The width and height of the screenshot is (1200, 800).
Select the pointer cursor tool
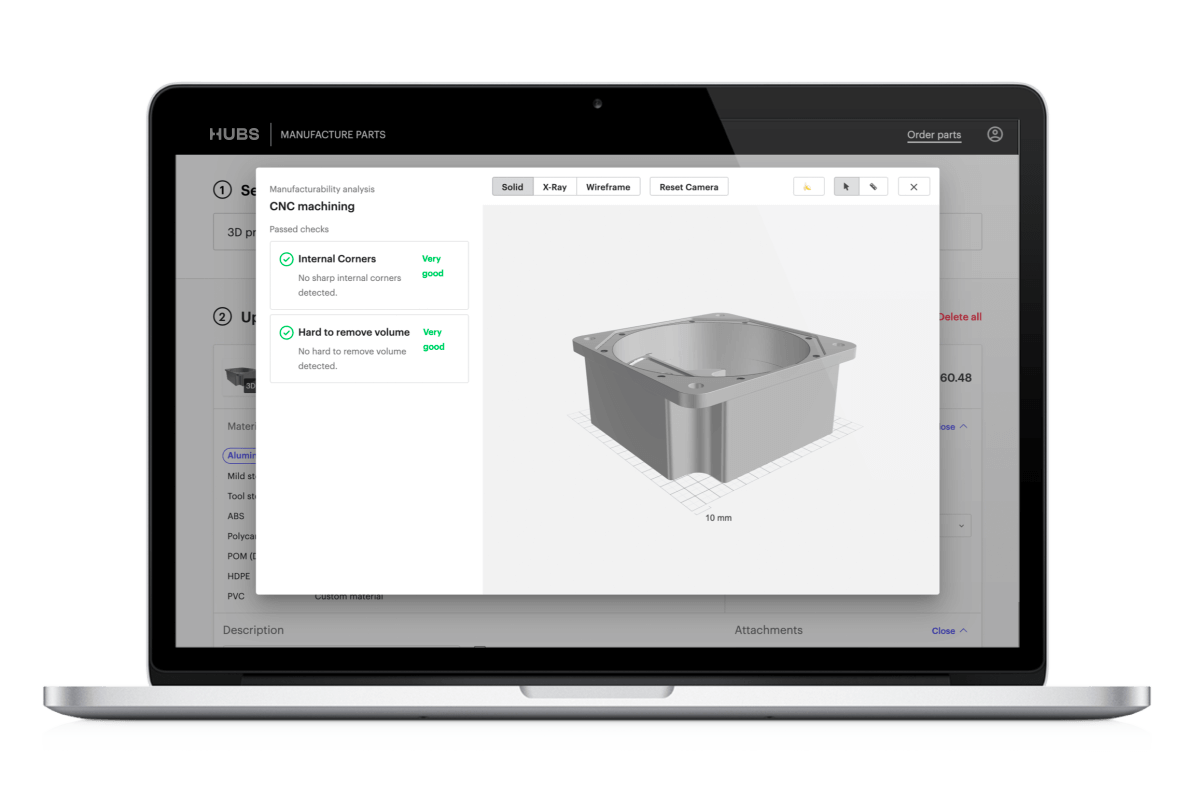pos(846,187)
